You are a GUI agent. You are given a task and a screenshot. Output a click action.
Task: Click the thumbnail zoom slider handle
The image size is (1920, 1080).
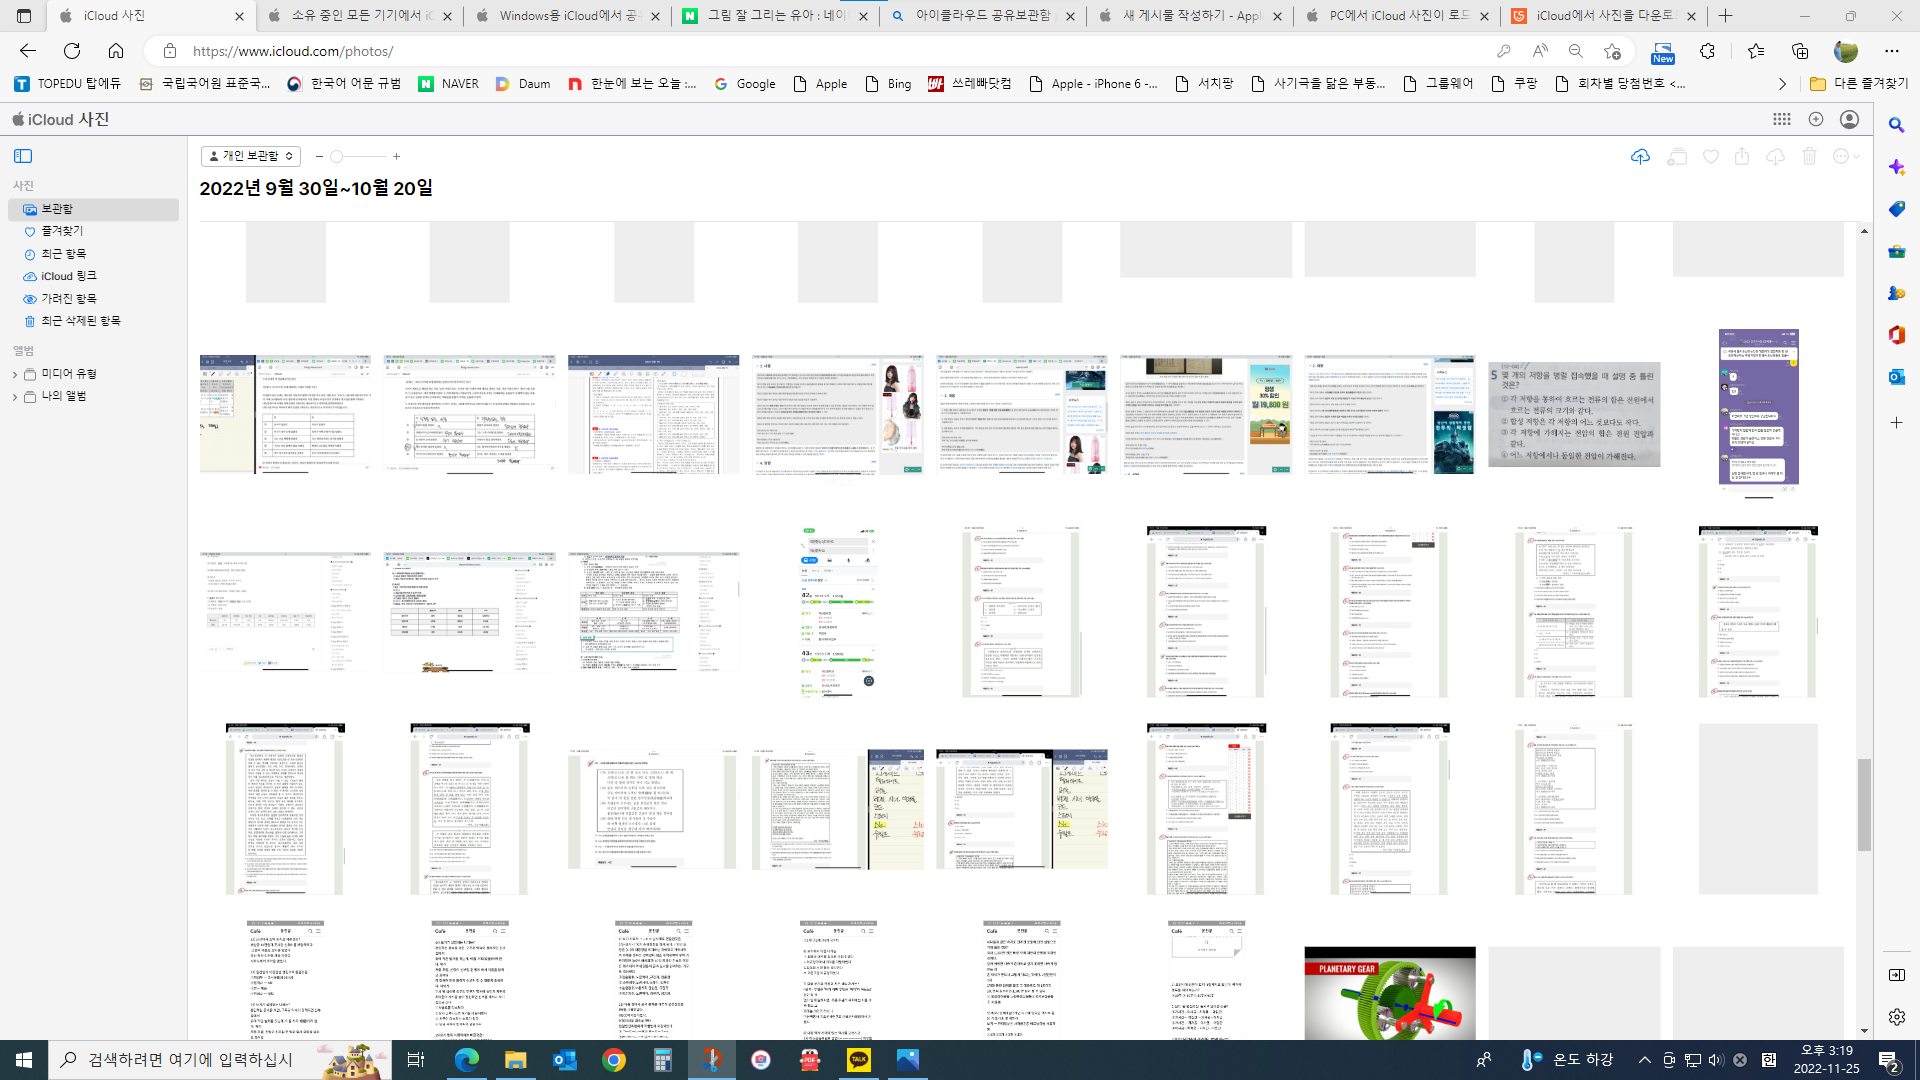(x=337, y=156)
